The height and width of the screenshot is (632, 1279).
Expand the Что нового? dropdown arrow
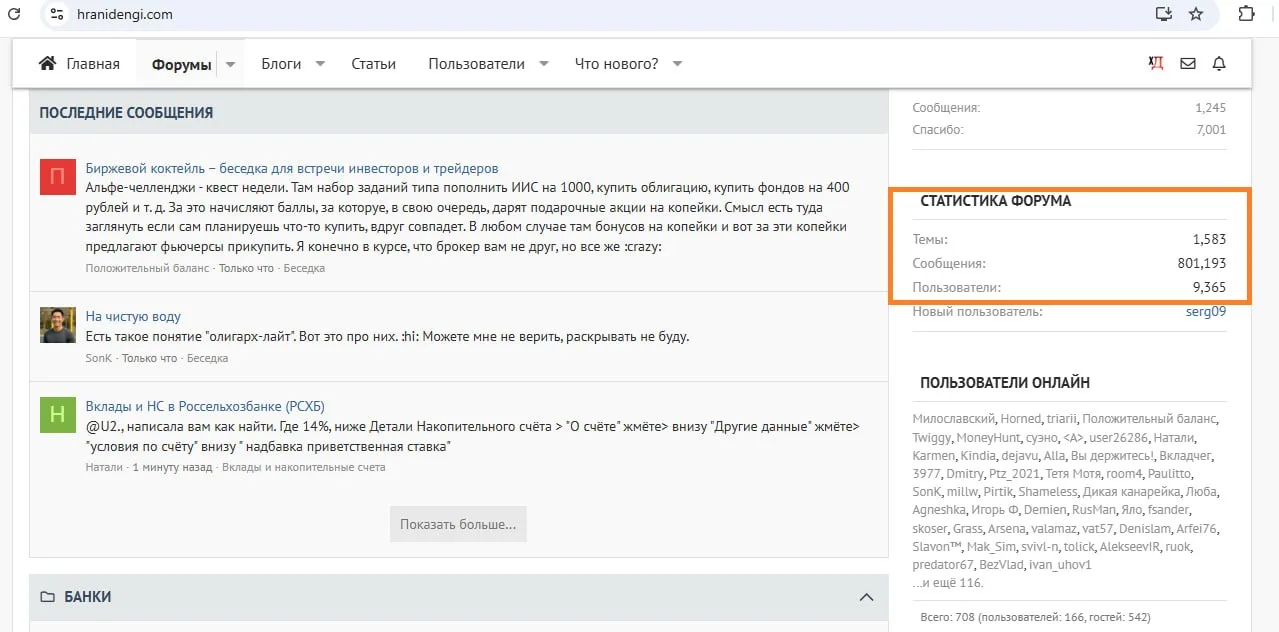(x=677, y=64)
